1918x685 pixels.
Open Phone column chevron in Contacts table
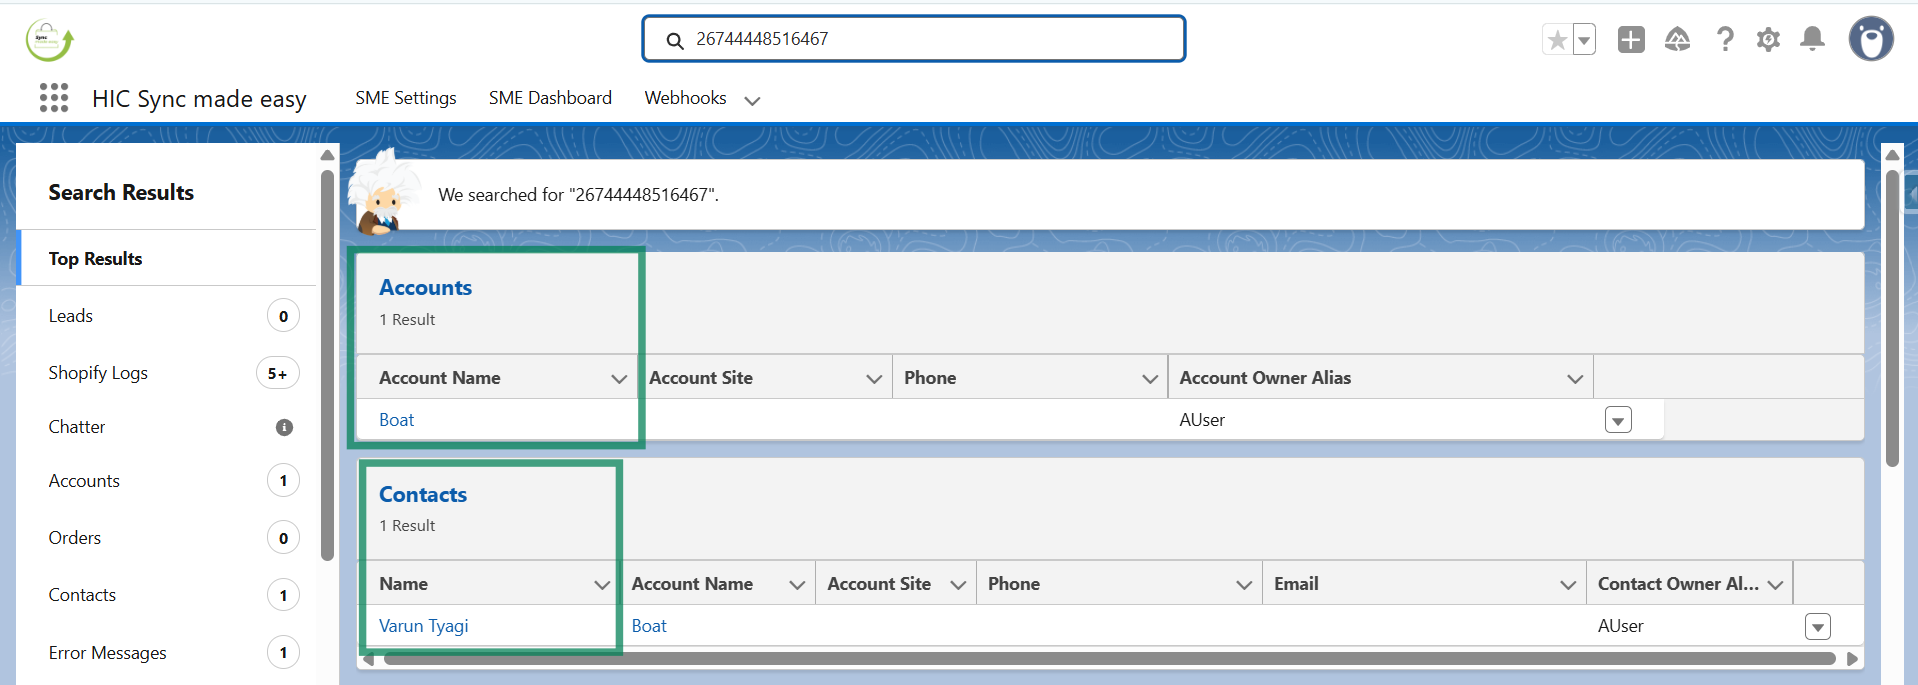coord(1244,585)
